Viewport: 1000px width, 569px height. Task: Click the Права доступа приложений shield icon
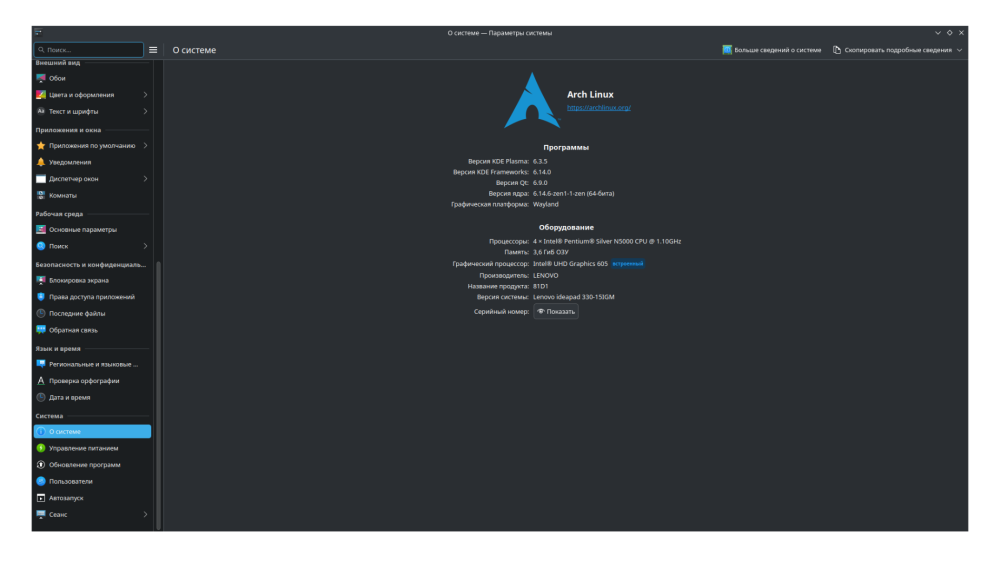tap(41, 297)
